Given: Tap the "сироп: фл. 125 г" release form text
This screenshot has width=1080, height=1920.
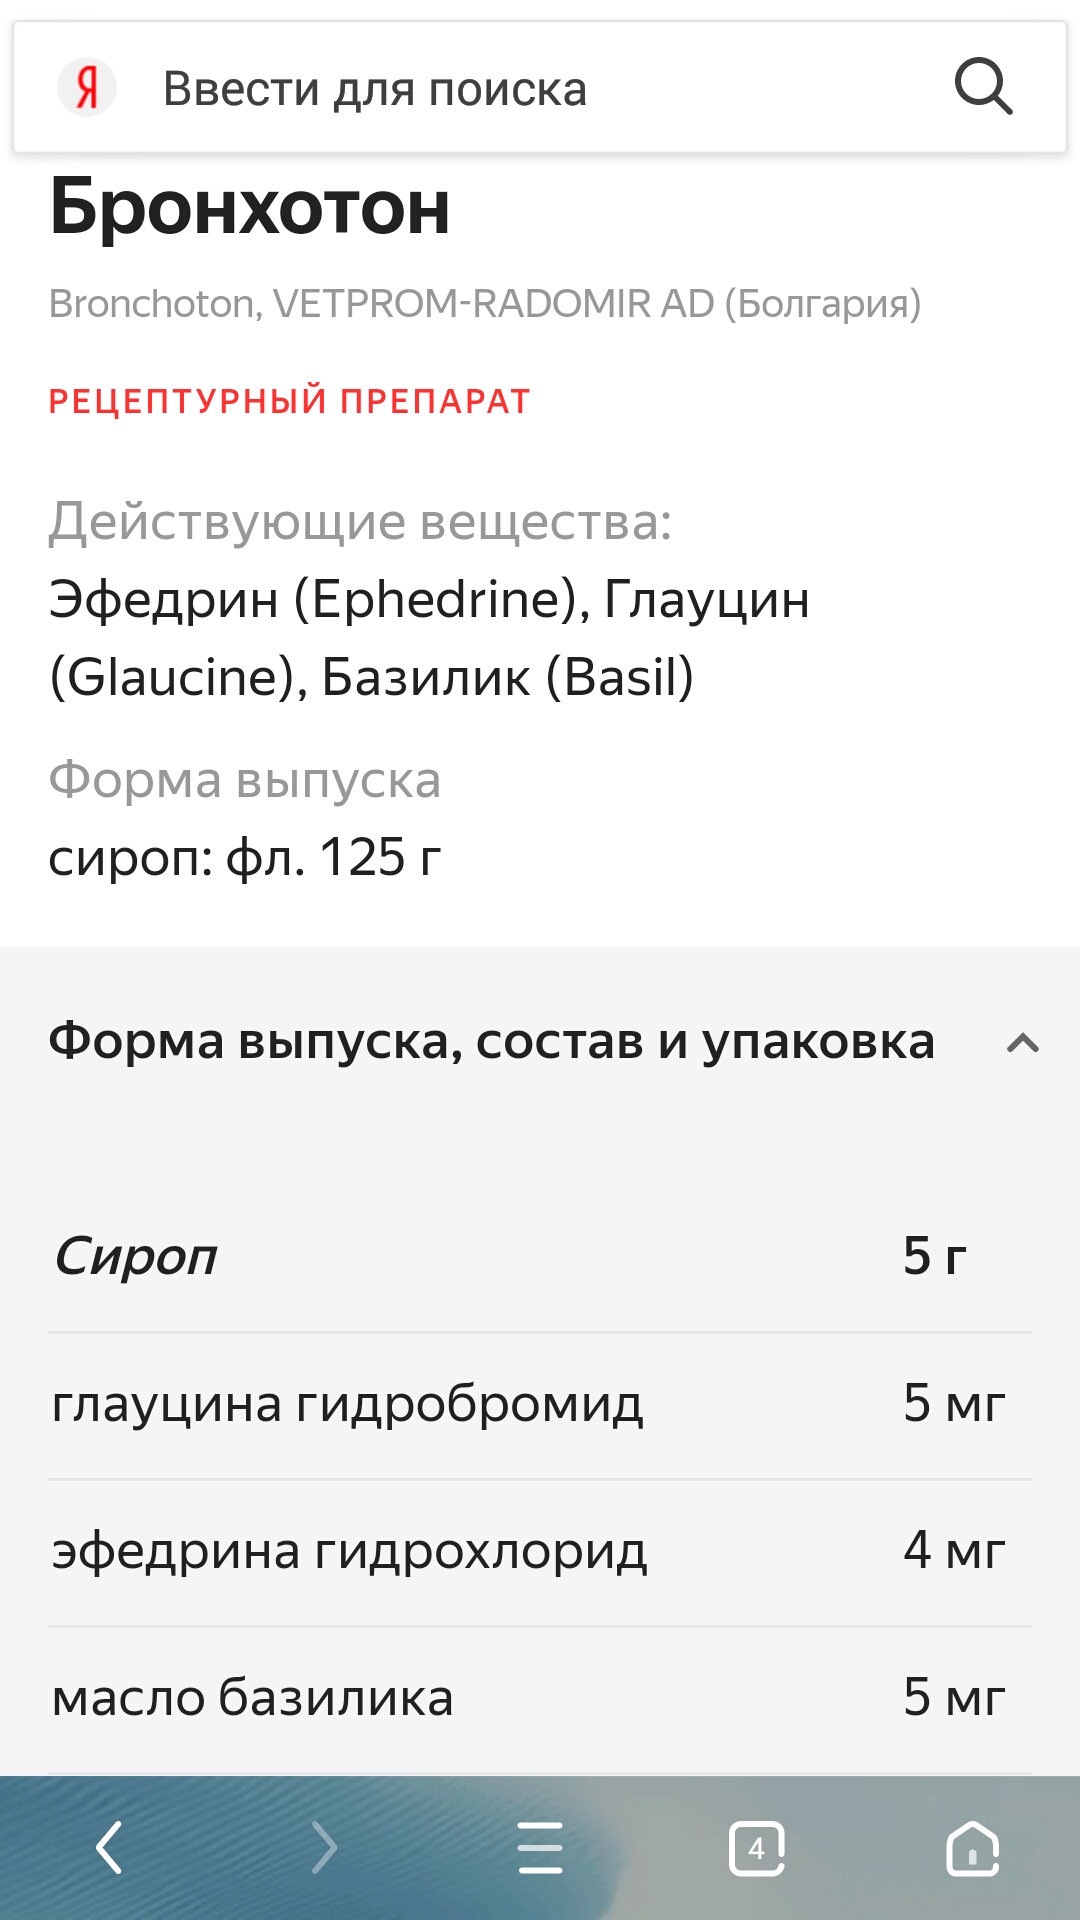Looking at the screenshot, I should [x=245, y=857].
